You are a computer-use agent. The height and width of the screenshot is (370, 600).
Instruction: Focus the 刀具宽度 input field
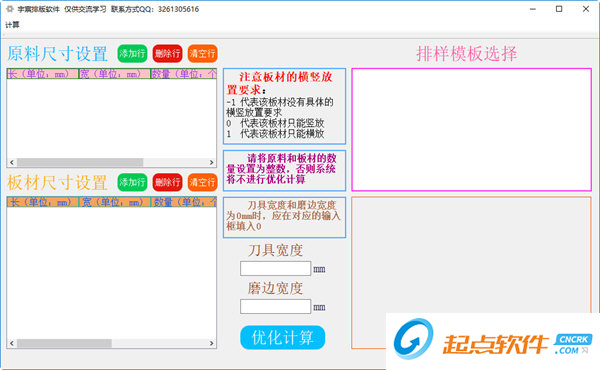pyautogui.click(x=275, y=268)
